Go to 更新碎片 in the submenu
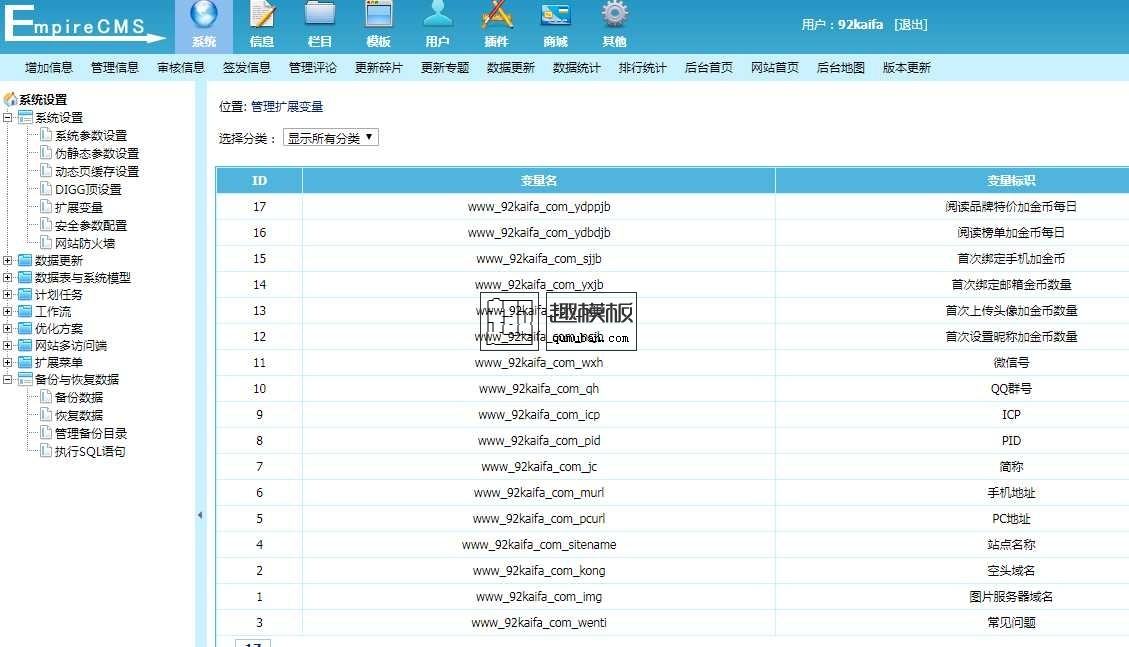The image size is (1129, 647). coord(379,68)
